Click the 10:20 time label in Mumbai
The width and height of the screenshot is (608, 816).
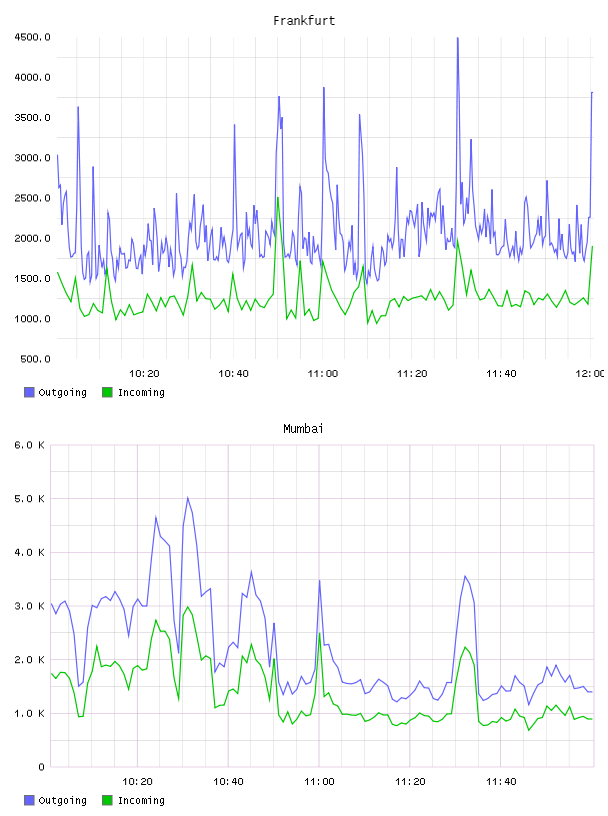pyautogui.click(x=137, y=782)
